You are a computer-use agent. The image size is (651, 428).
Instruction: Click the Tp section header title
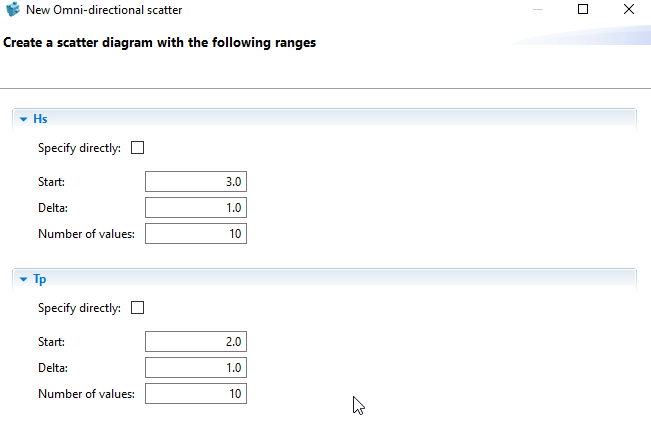40,279
